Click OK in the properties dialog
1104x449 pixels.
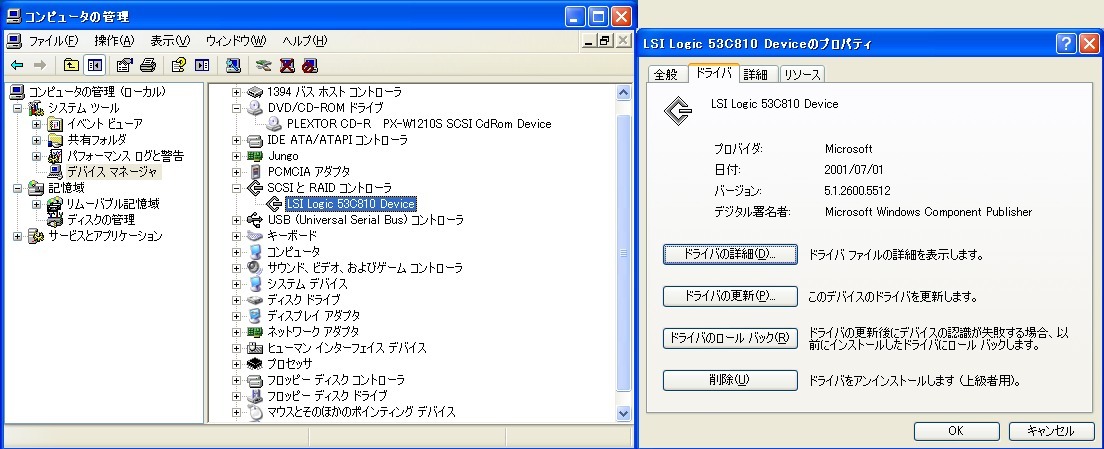pos(956,431)
